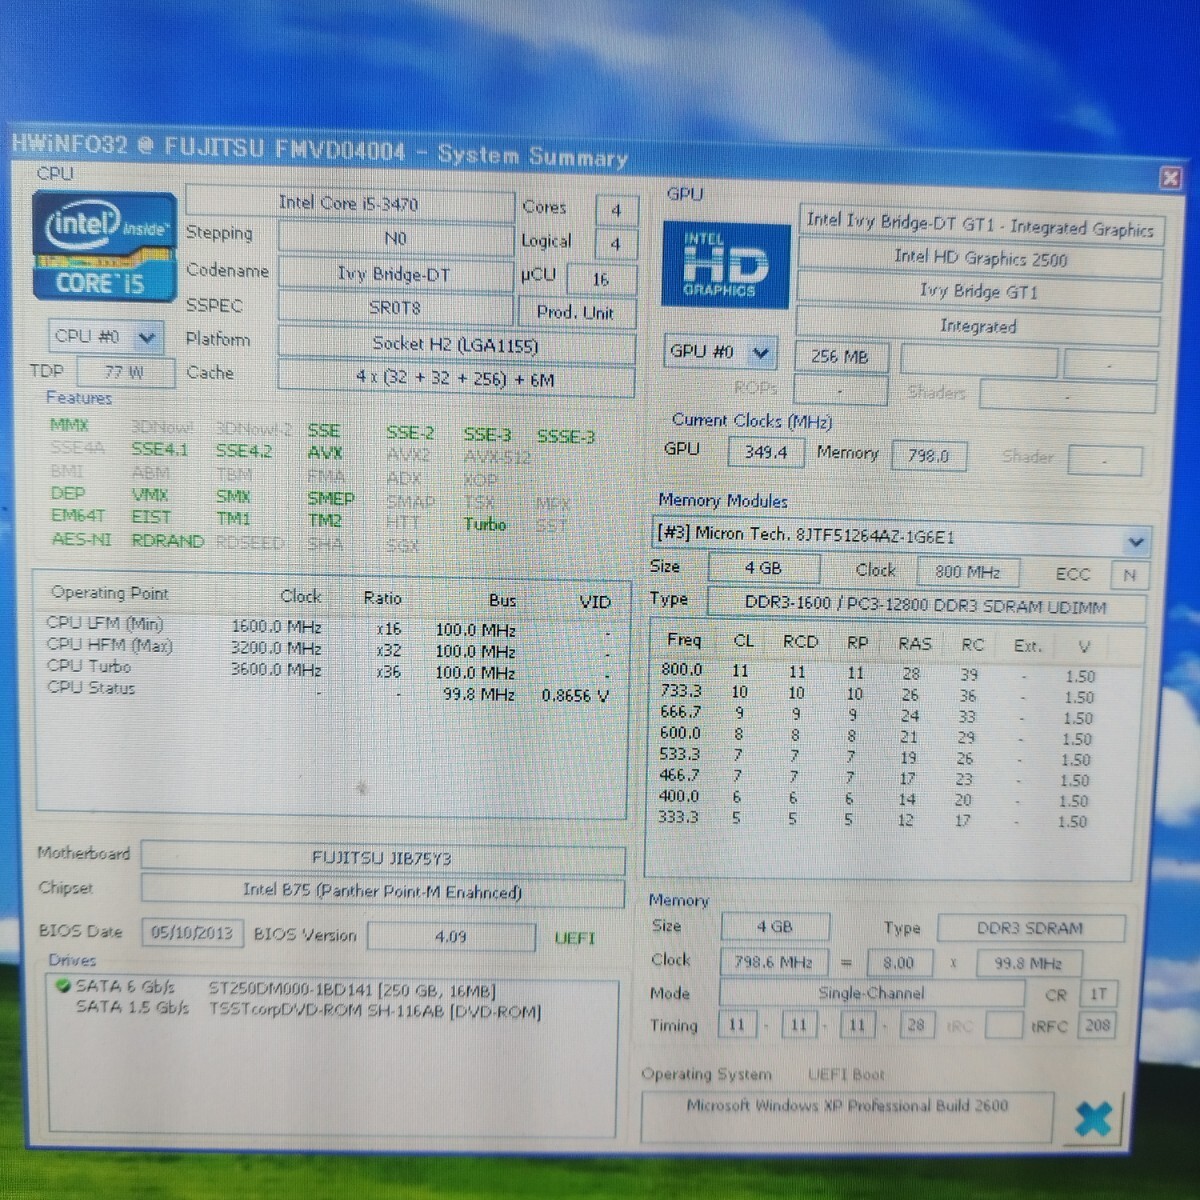Click the 77 W TDP value

click(124, 372)
